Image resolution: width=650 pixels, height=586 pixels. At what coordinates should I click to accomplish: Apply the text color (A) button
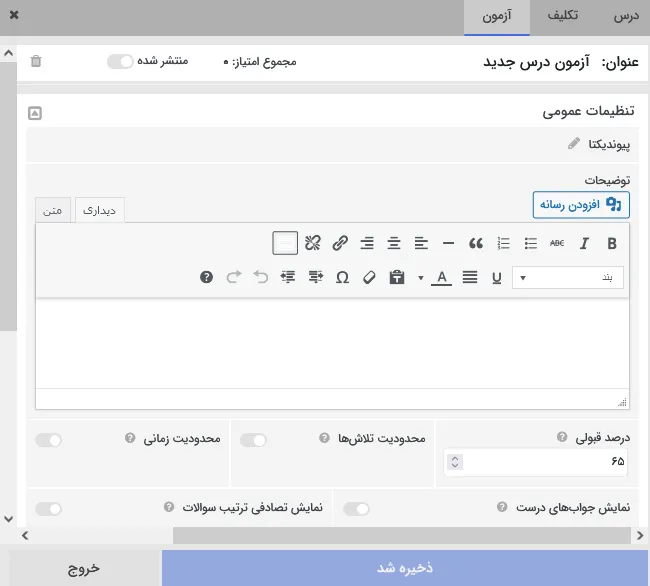(441, 277)
